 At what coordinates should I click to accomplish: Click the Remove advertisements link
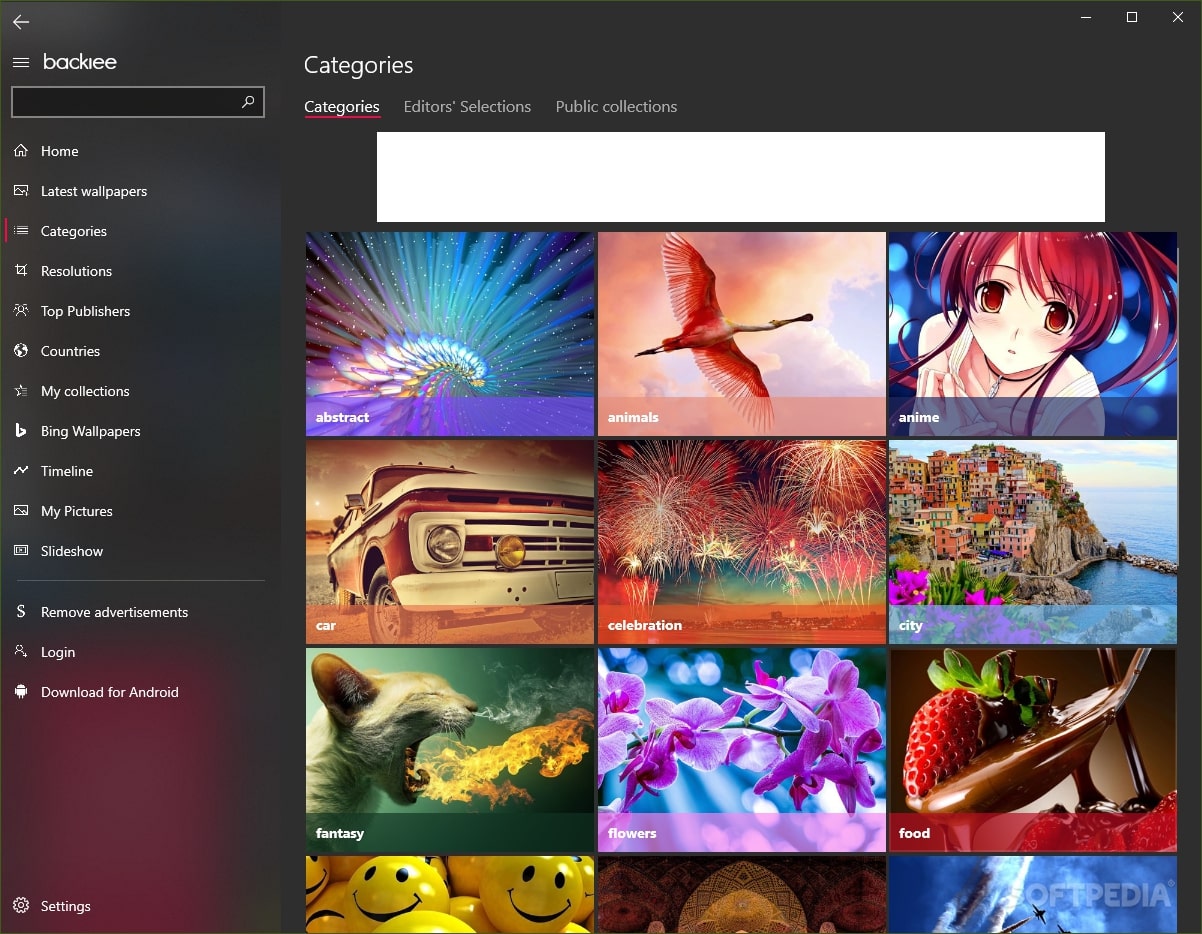(114, 612)
